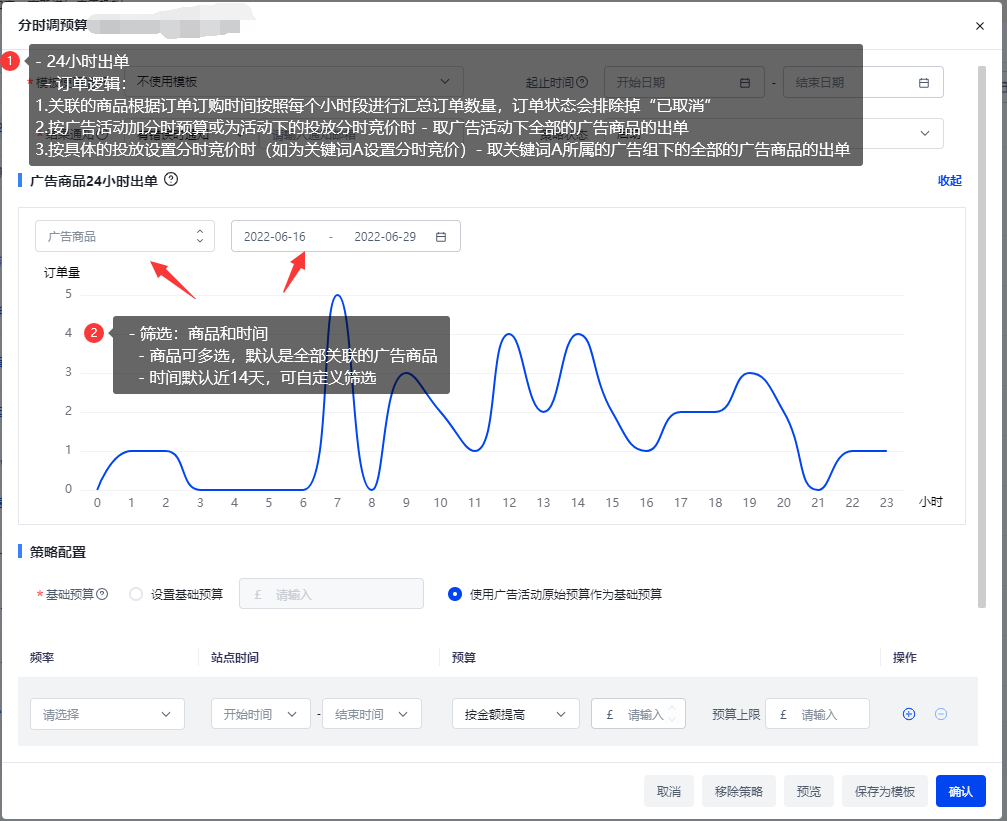1007x821 pixels.
Task: Click the 站点时间 column header
Action: point(235,657)
